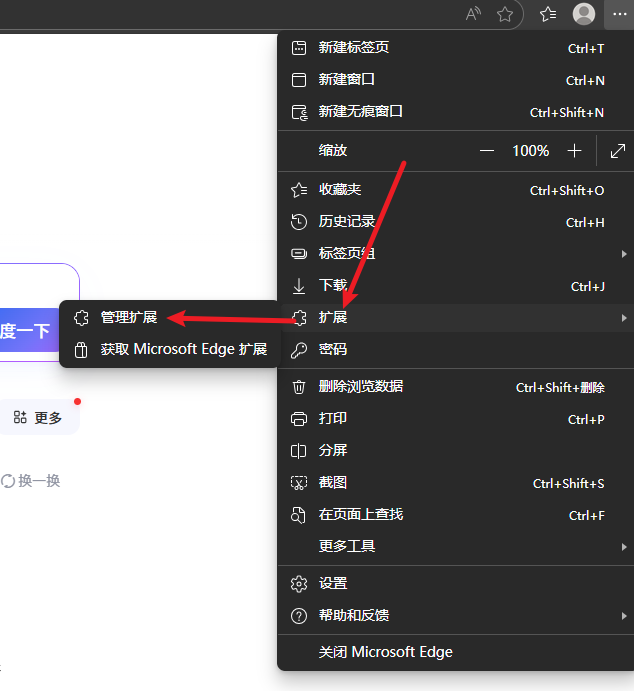
Task: Click the 下载 download arrow icon
Action: click(299, 286)
